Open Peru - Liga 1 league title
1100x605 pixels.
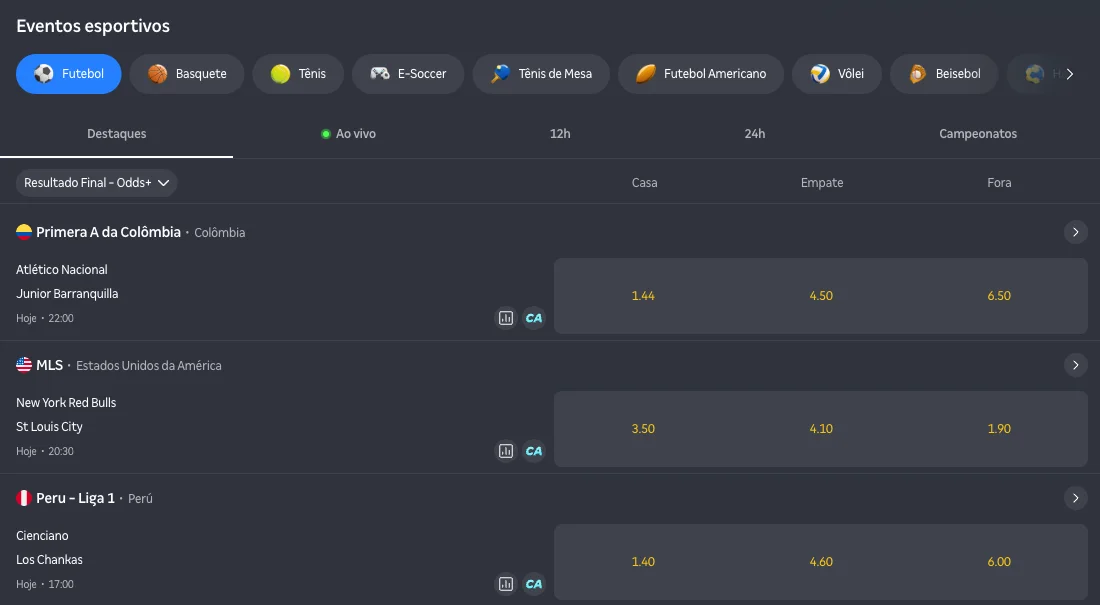point(75,498)
